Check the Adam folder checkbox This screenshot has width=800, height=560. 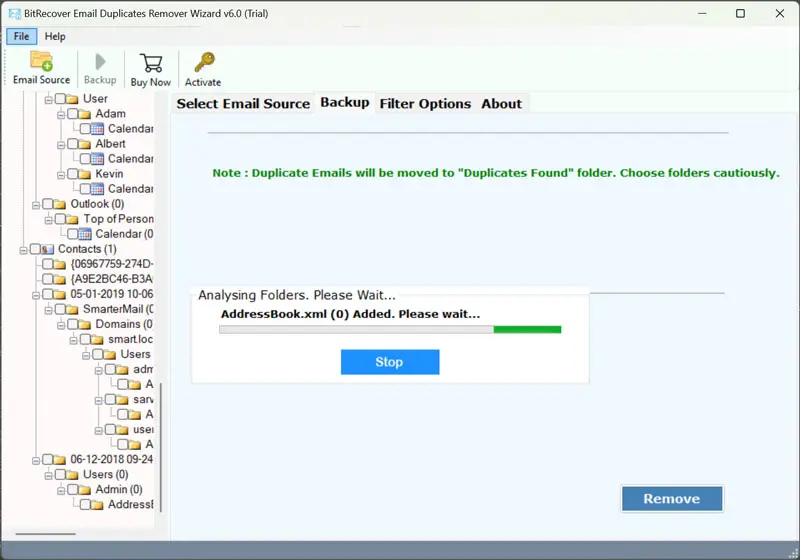72,113
